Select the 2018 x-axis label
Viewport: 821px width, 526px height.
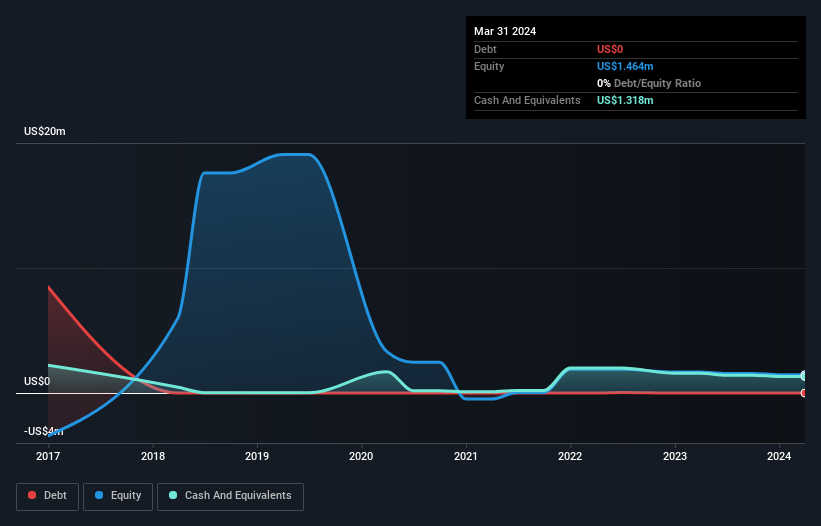coord(153,456)
